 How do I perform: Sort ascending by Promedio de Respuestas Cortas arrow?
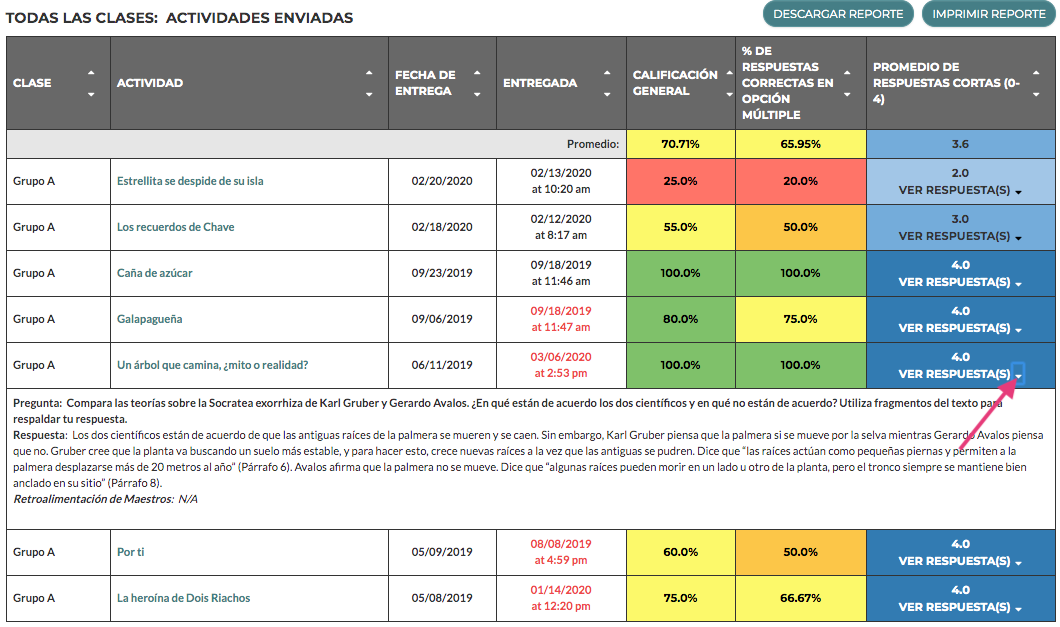point(1036,72)
